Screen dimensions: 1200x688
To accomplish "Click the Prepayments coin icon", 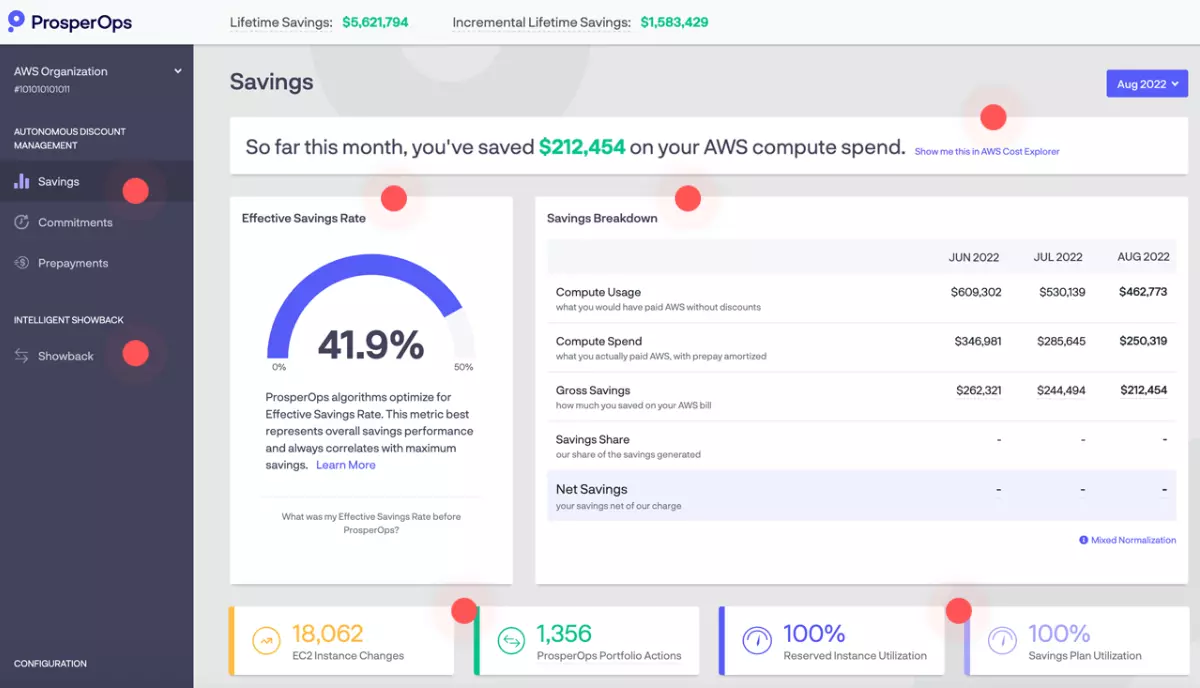I will coord(22,262).
